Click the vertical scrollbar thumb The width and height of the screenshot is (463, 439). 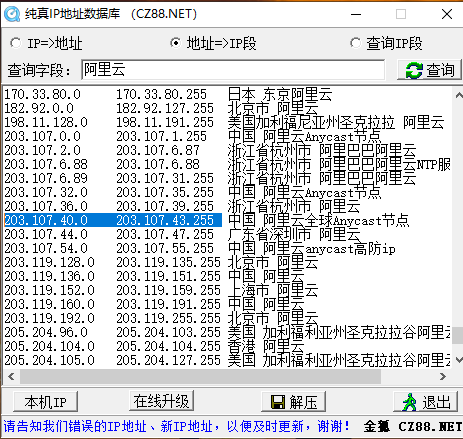(457, 335)
